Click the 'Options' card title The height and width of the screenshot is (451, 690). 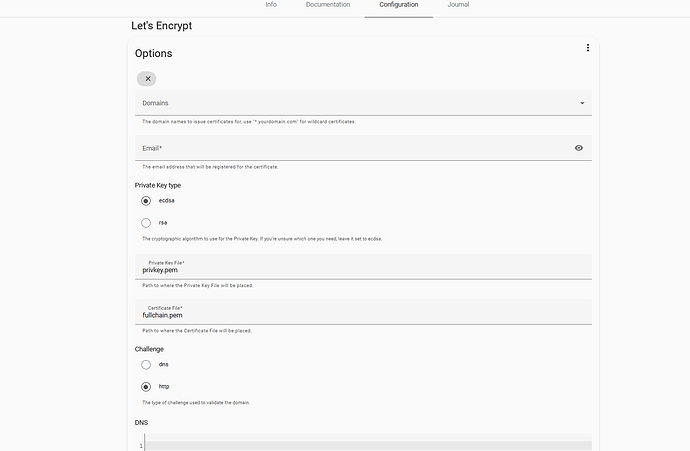pos(154,53)
